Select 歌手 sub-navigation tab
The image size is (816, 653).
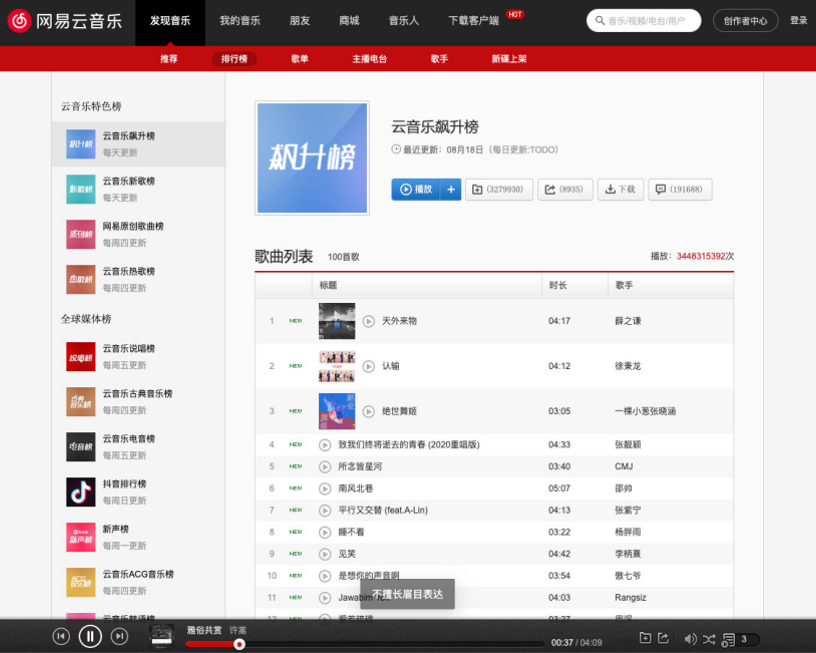(439, 59)
